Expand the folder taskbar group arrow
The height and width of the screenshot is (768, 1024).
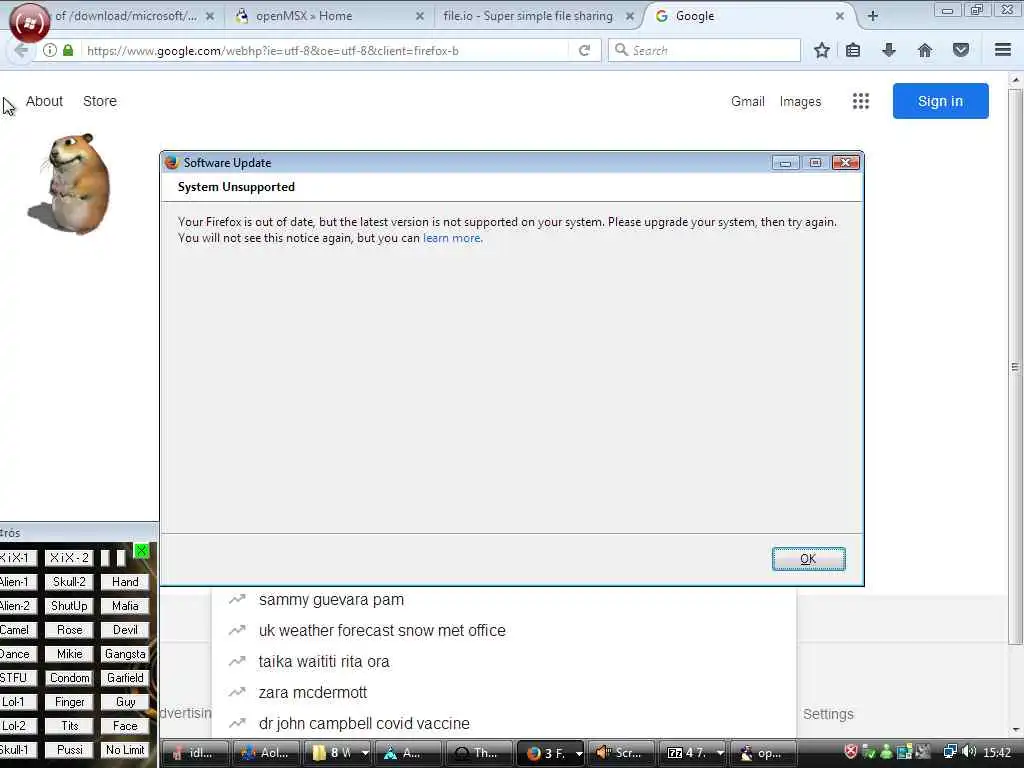[x=364, y=753]
